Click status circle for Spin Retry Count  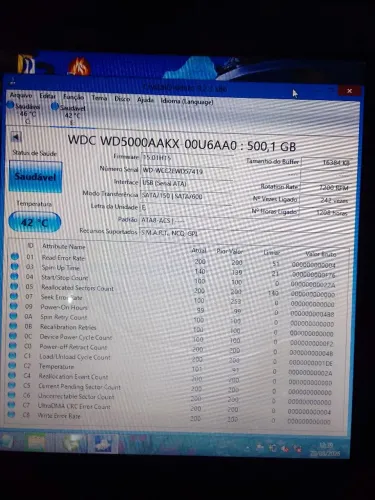click(x=14, y=316)
